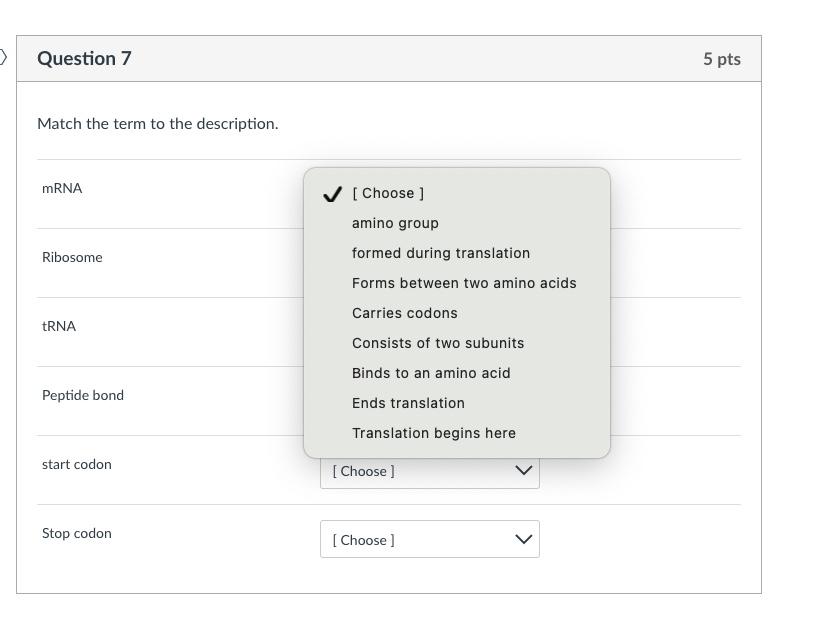Select "Carries codons" in the dropdown list

(x=457, y=313)
